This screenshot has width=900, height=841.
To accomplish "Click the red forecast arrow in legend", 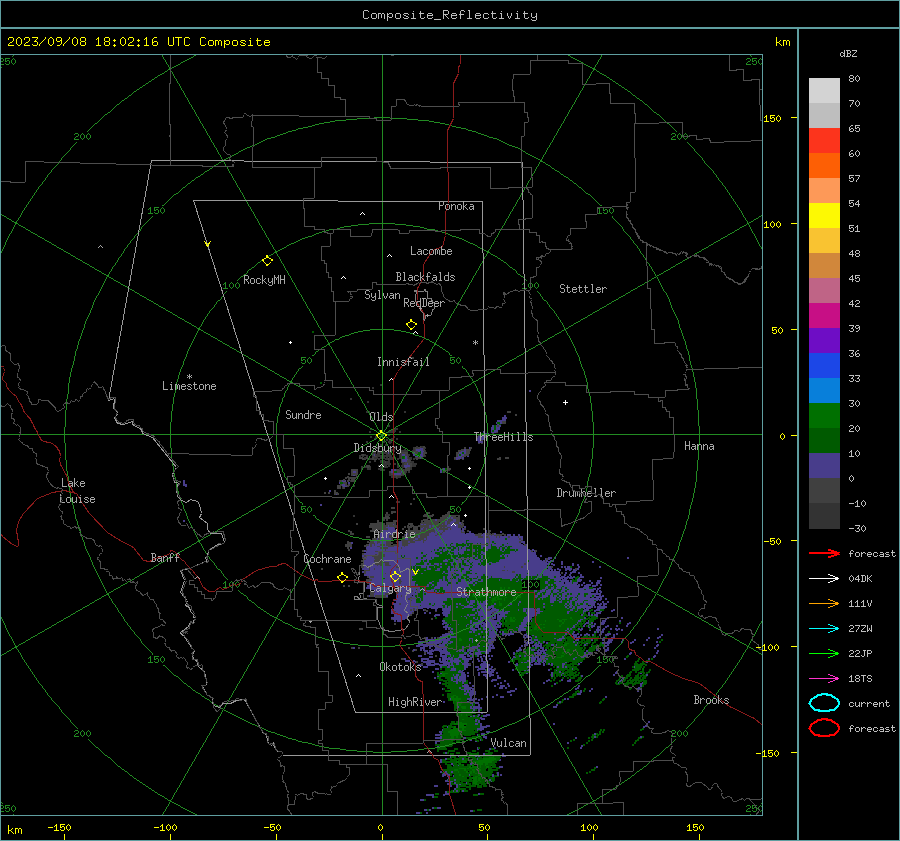I will coord(824,553).
